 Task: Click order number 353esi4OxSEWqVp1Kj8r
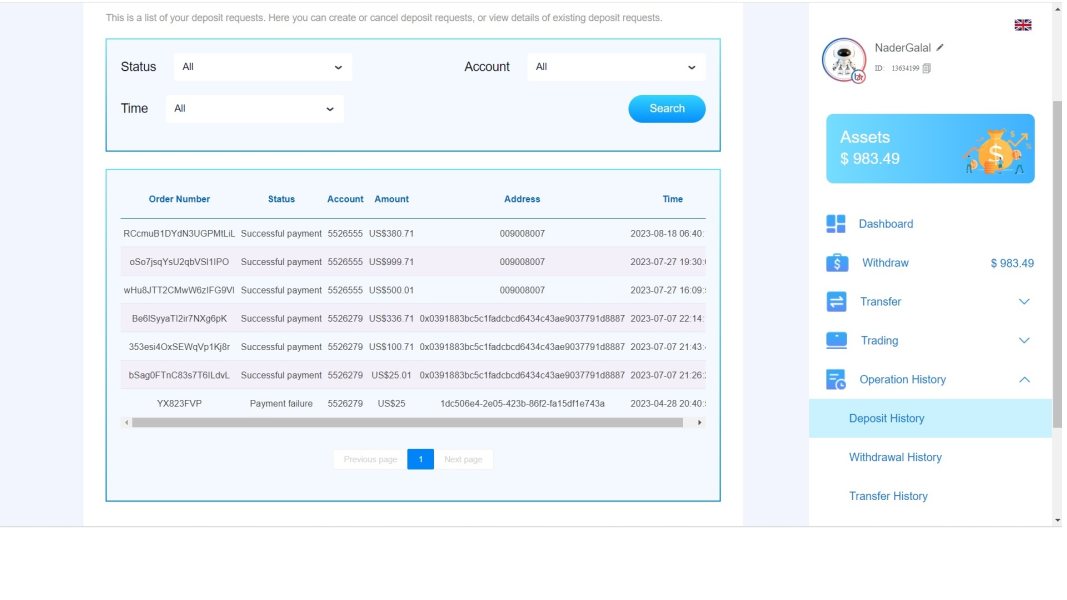(179, 347)
